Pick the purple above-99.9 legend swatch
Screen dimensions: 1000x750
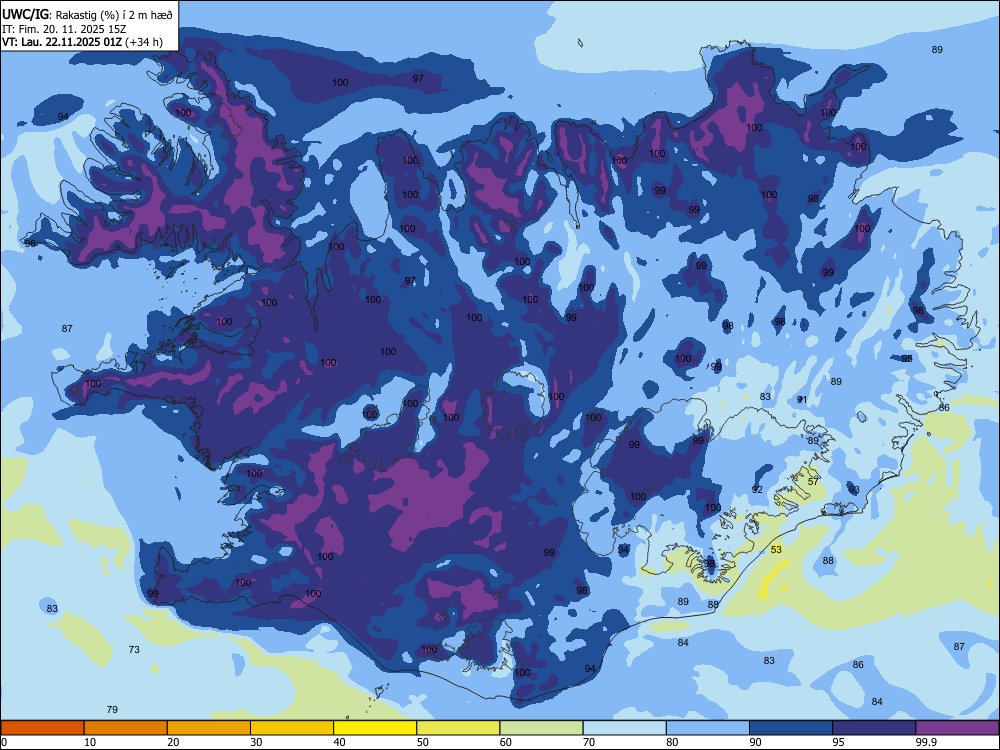pos(957,728)
